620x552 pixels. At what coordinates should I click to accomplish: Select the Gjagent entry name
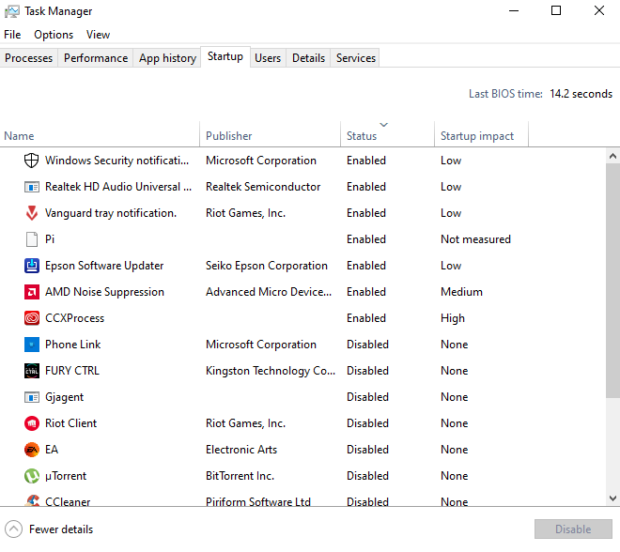tap(64, 397)
